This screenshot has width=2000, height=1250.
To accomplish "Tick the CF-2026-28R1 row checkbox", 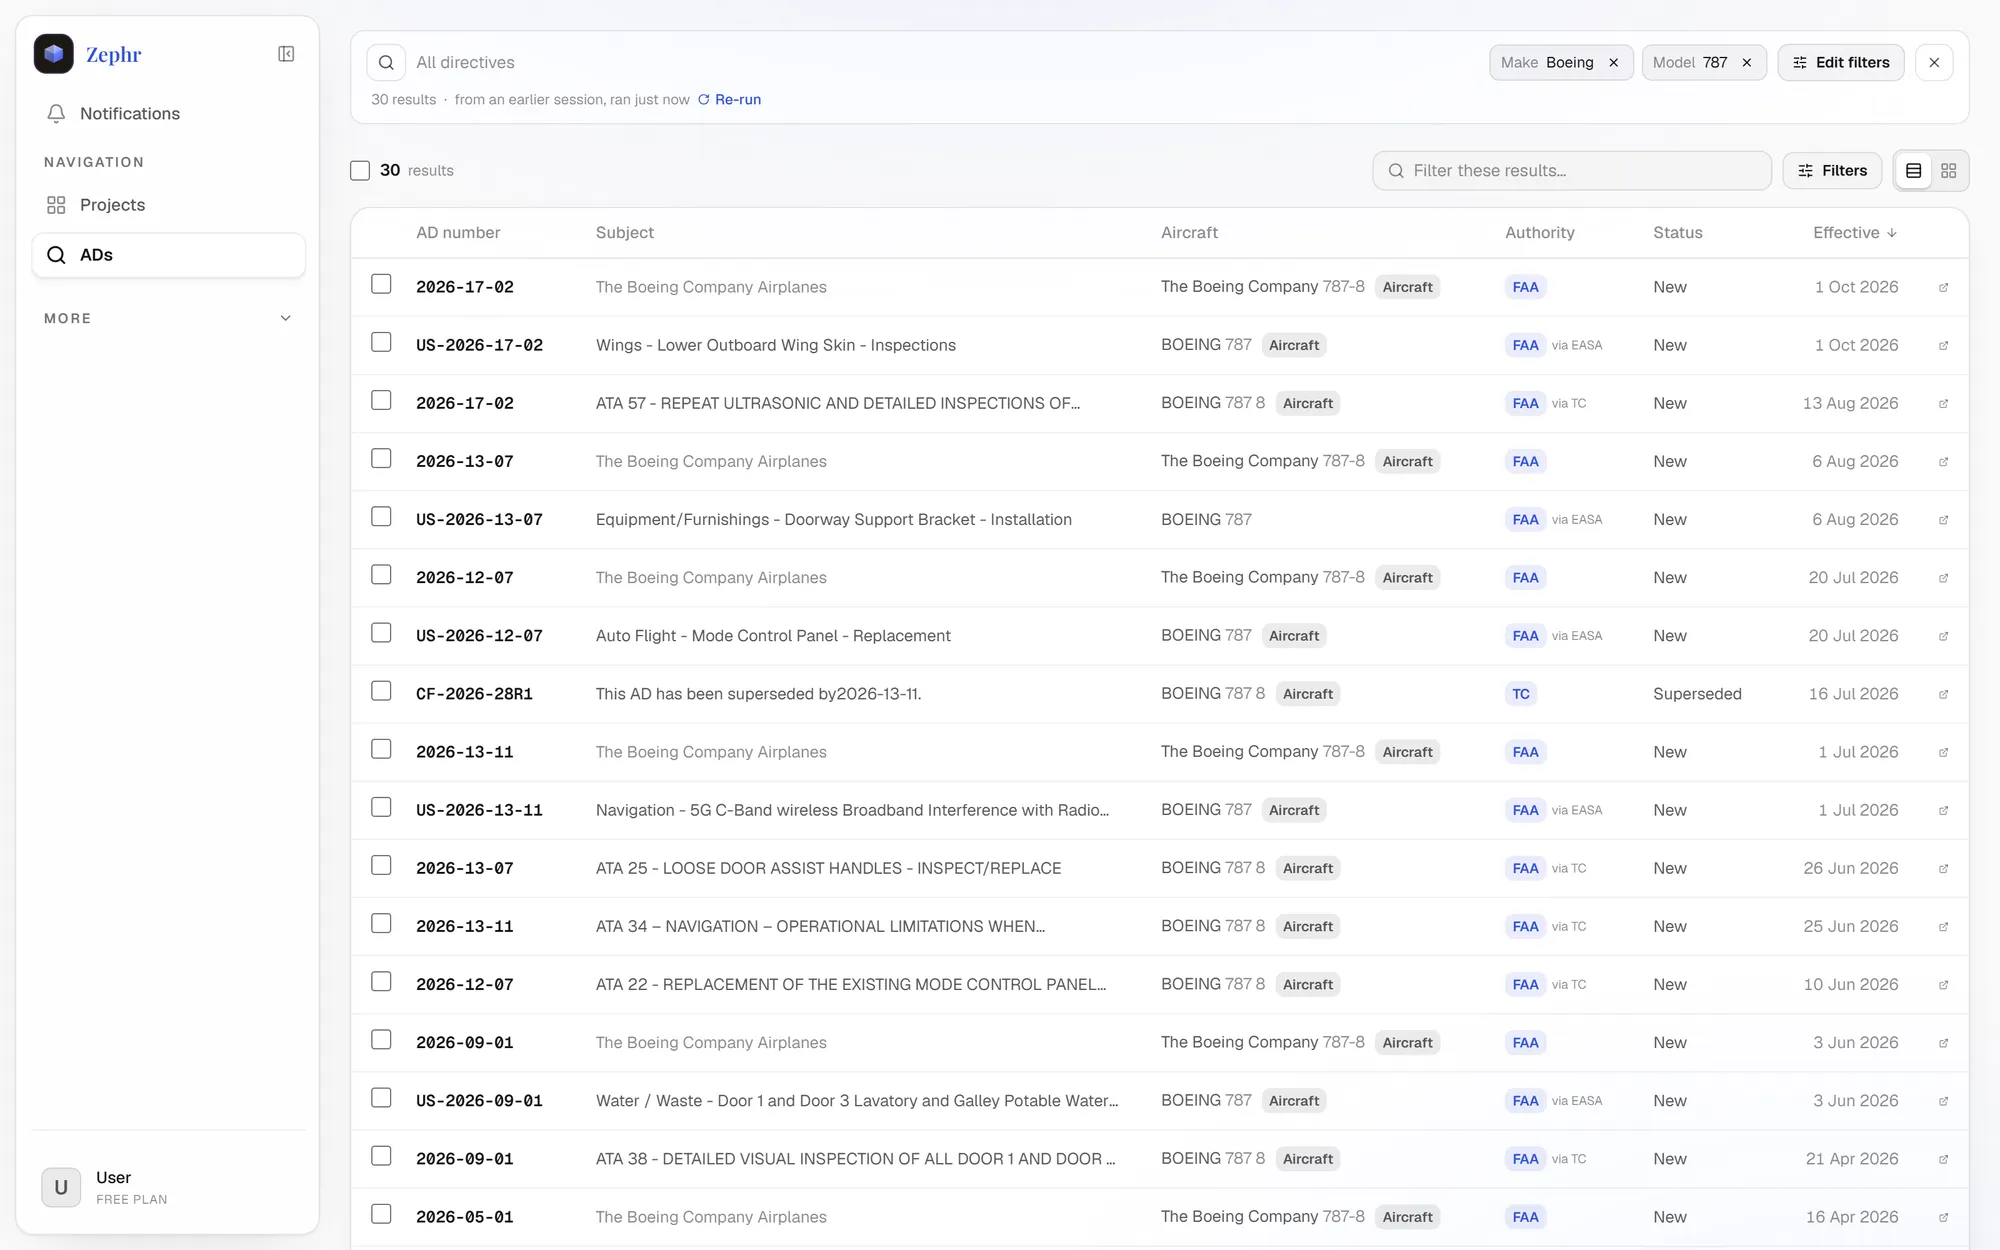I will [x=381, y=691].
